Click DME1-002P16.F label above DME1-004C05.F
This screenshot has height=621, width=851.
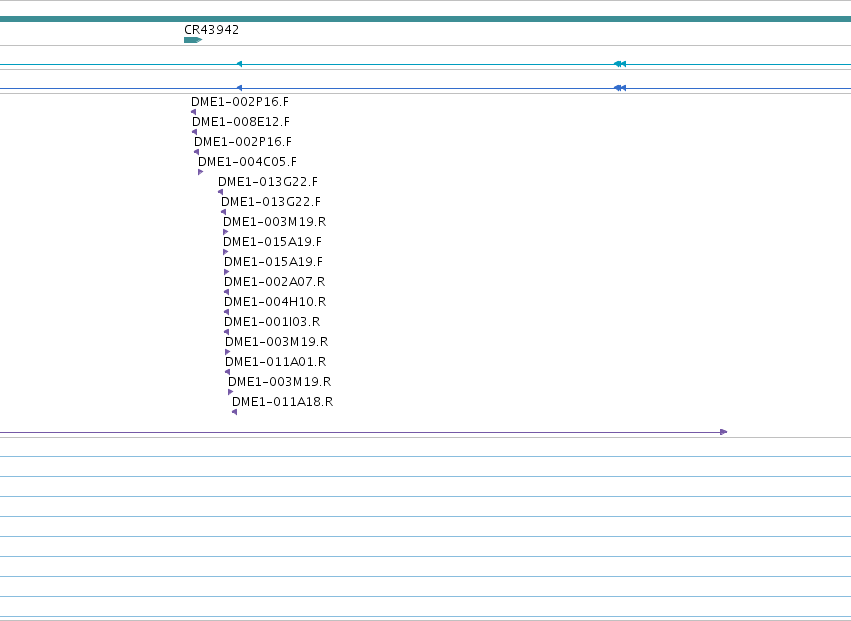(x=243, y=142)
